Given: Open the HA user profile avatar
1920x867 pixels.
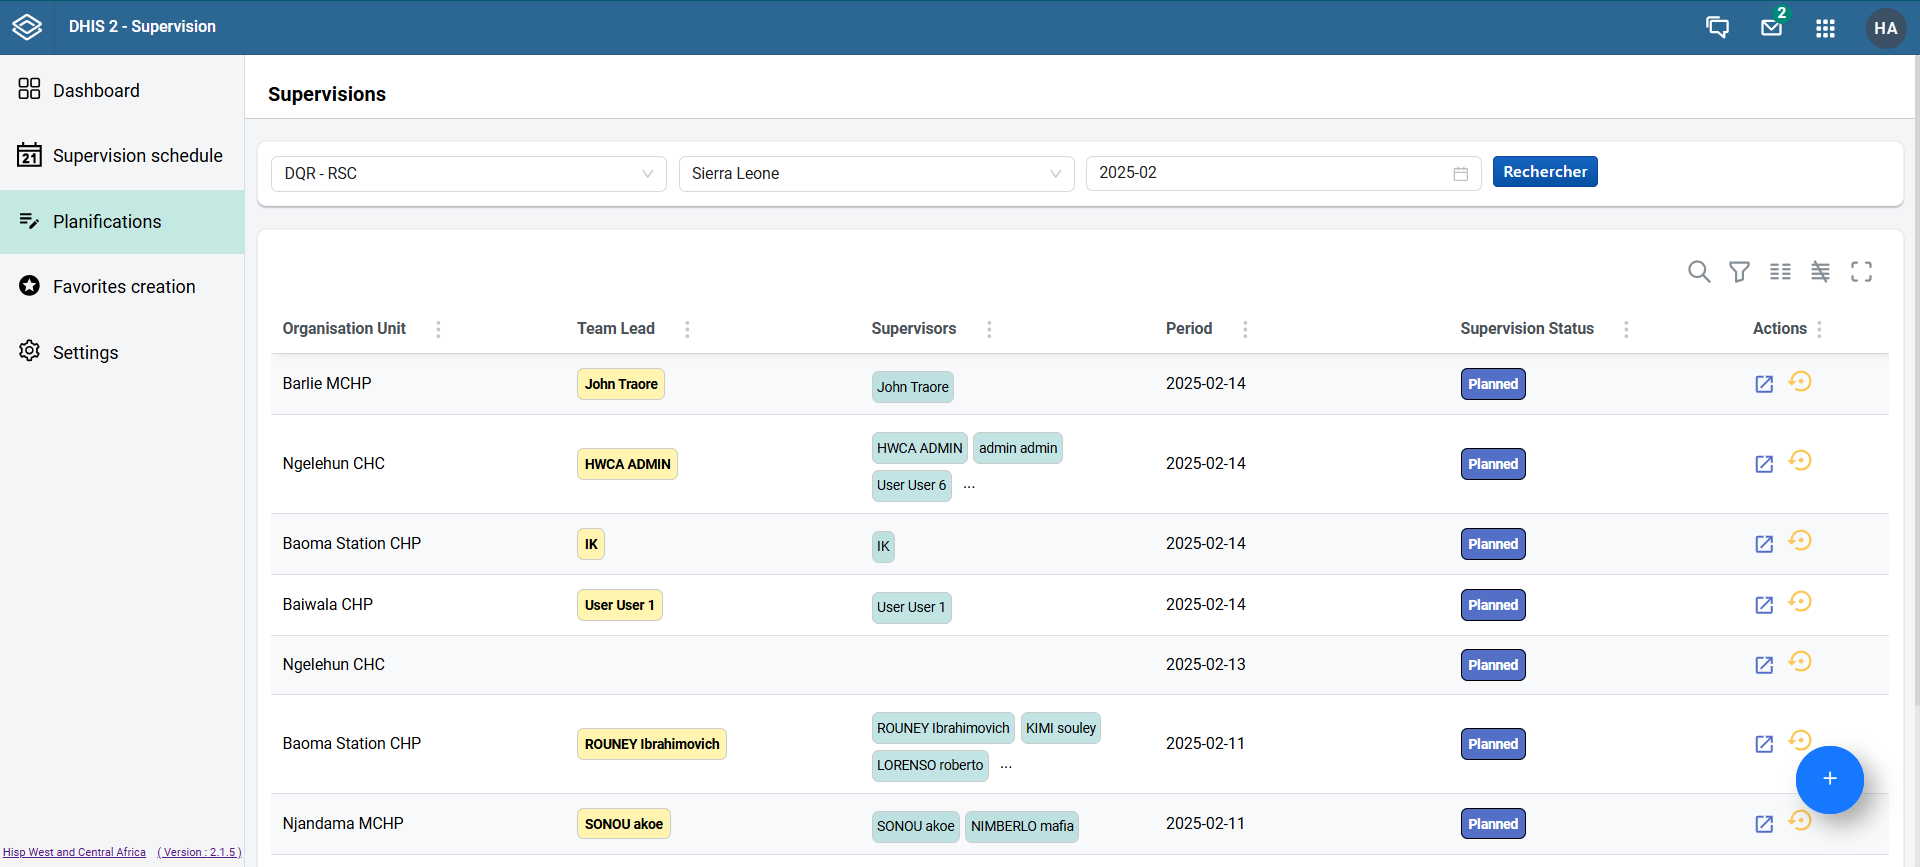Looking at the screenshot, I should coord(1885,28).
